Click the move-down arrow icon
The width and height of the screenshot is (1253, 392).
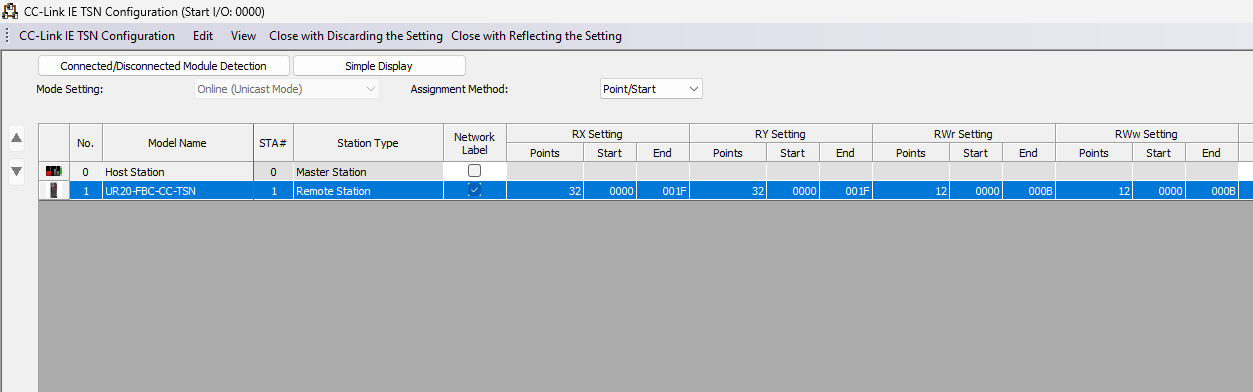[16, 171]
